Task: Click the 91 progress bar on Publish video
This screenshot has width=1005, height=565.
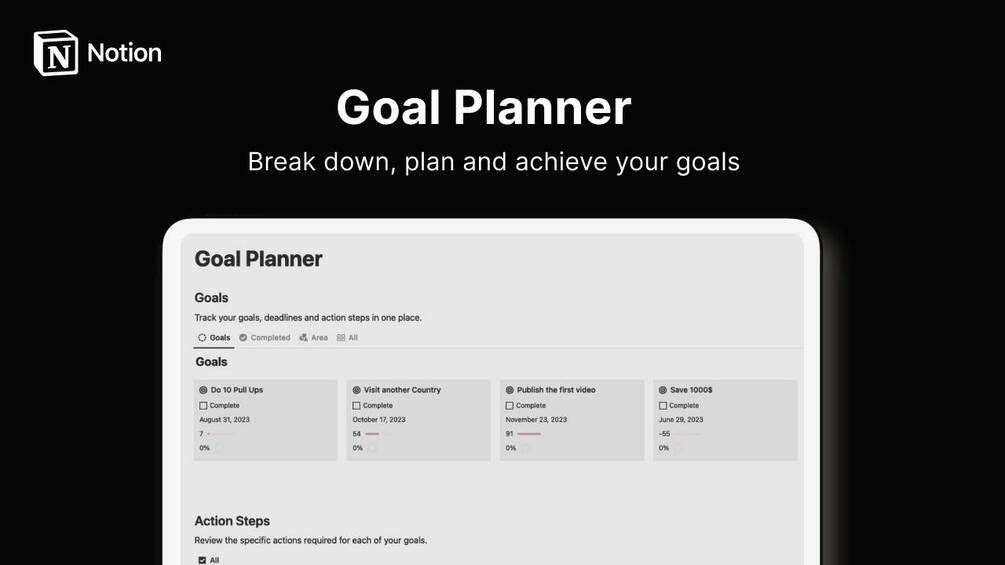Action: [529, 434]
